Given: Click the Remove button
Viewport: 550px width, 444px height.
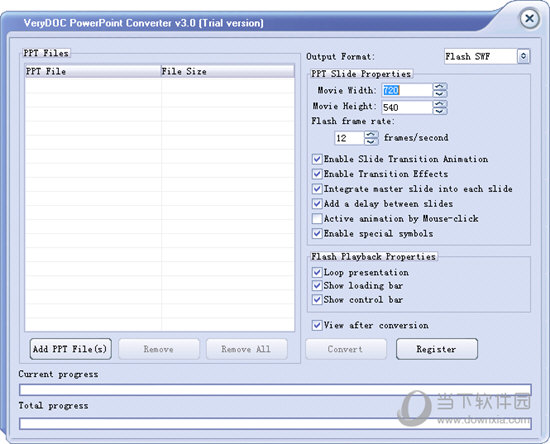Looking at the screenshot, I should [x=159, y=349].
